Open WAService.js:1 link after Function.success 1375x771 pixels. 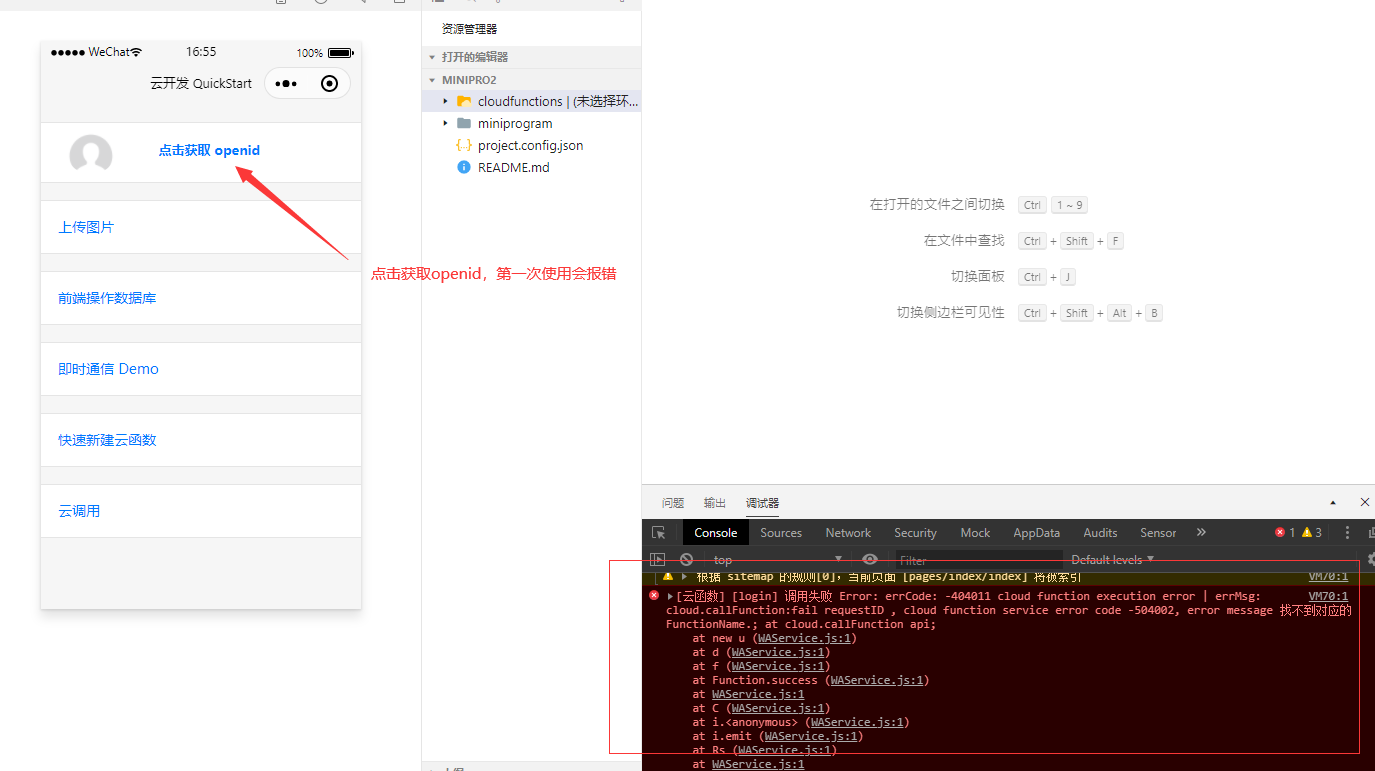[877, 680]
